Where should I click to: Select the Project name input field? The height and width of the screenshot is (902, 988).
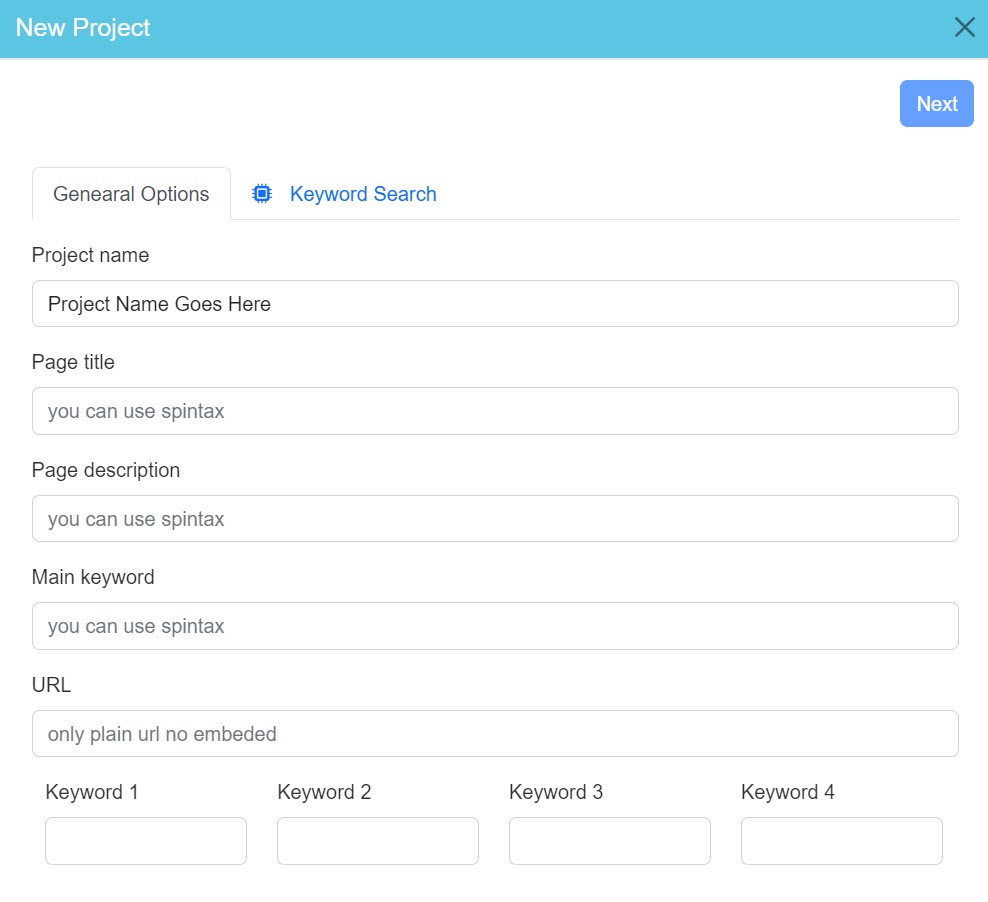[494, 303]
